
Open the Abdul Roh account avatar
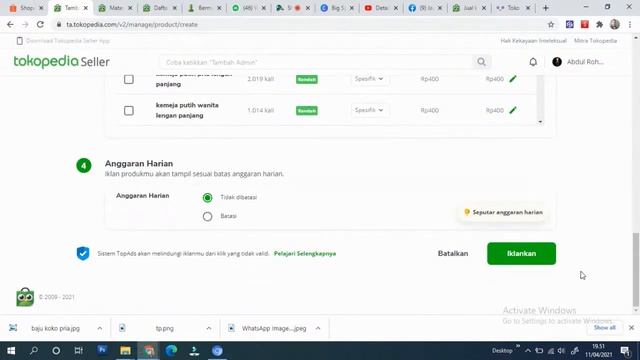pos(557,62)
